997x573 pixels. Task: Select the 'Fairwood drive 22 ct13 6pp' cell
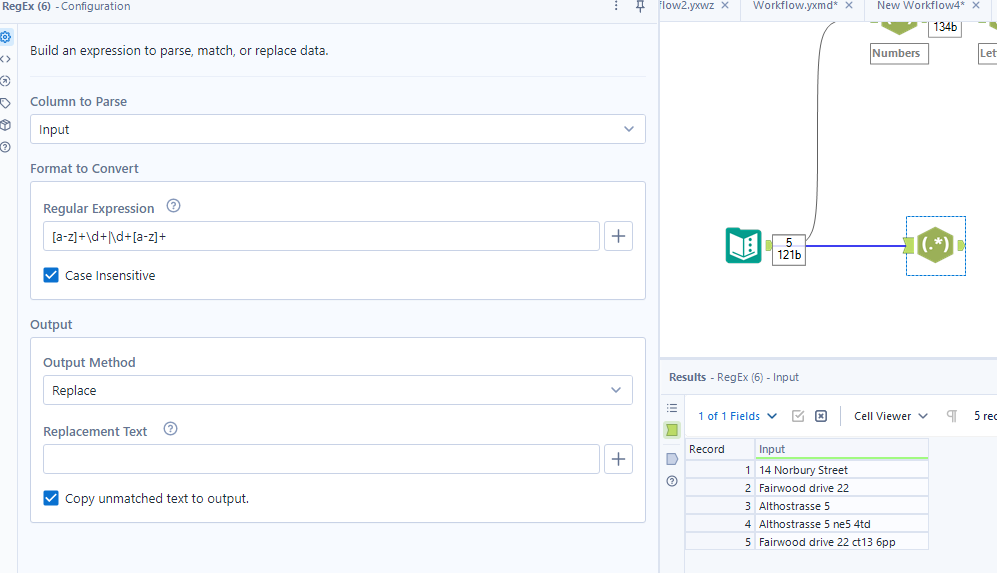tap(841, 542)
